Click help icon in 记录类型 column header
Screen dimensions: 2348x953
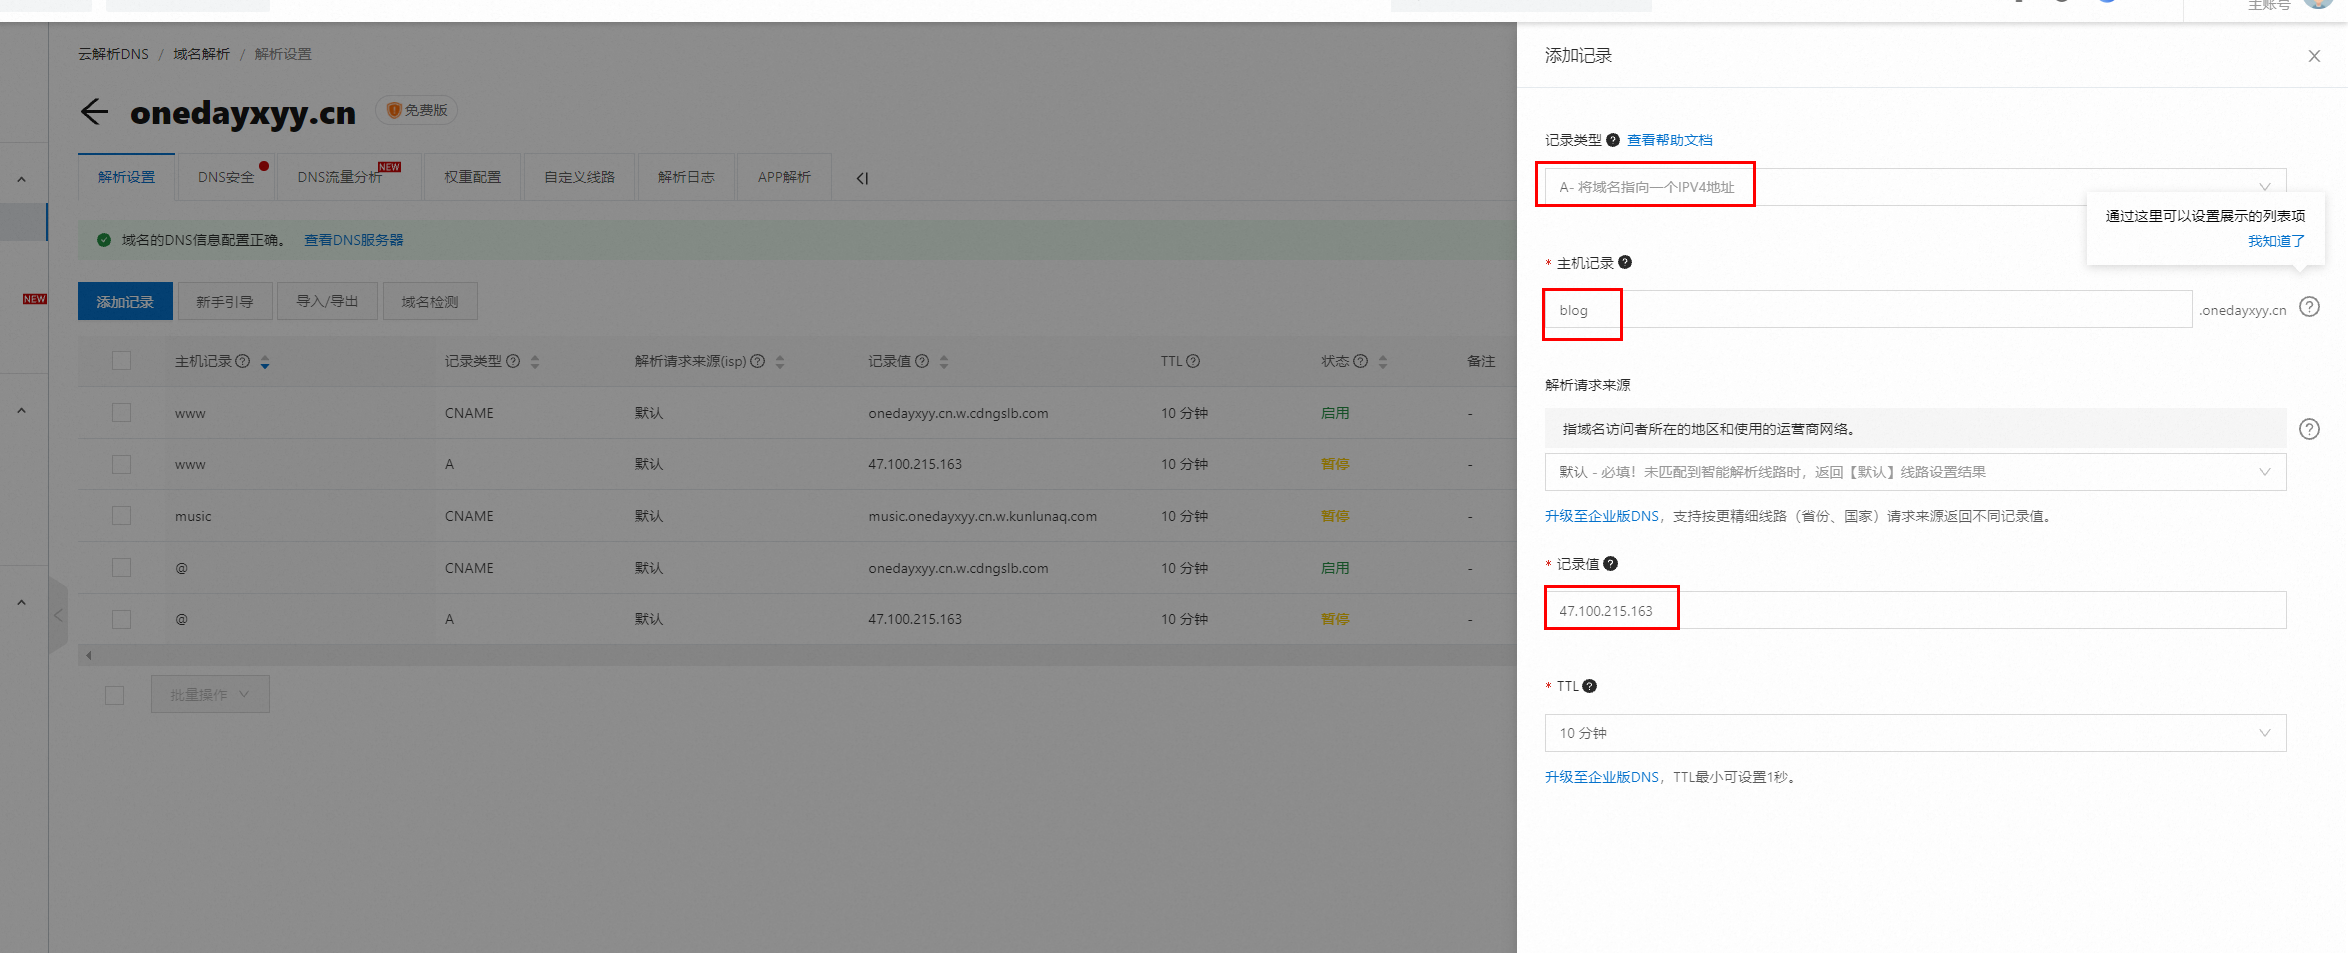point(513,361)
